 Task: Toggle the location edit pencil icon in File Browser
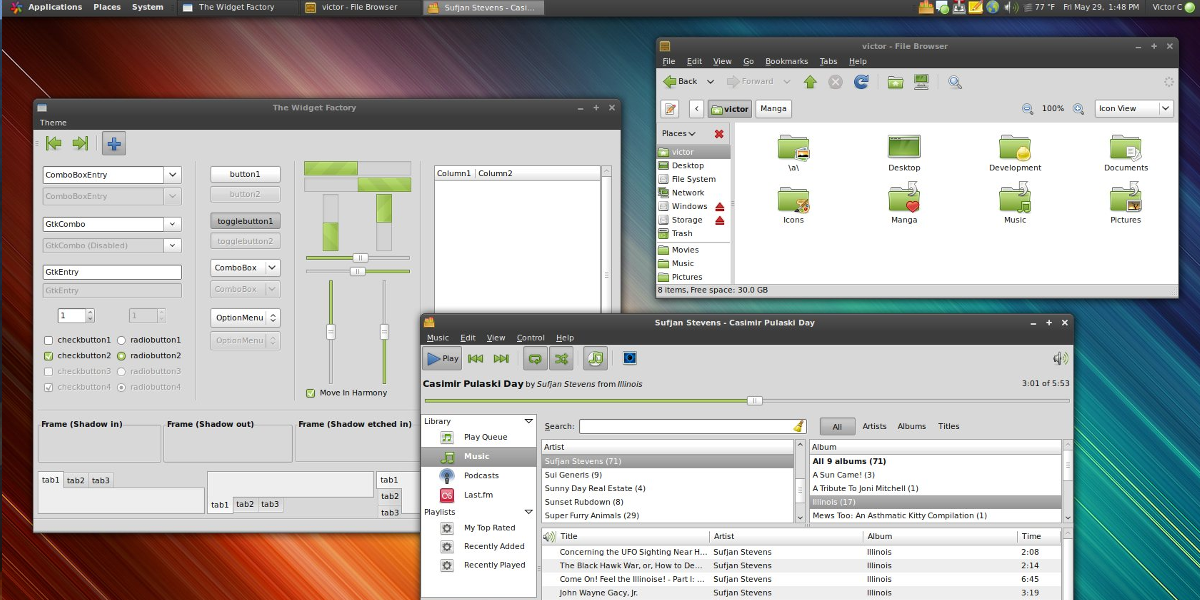671,108
